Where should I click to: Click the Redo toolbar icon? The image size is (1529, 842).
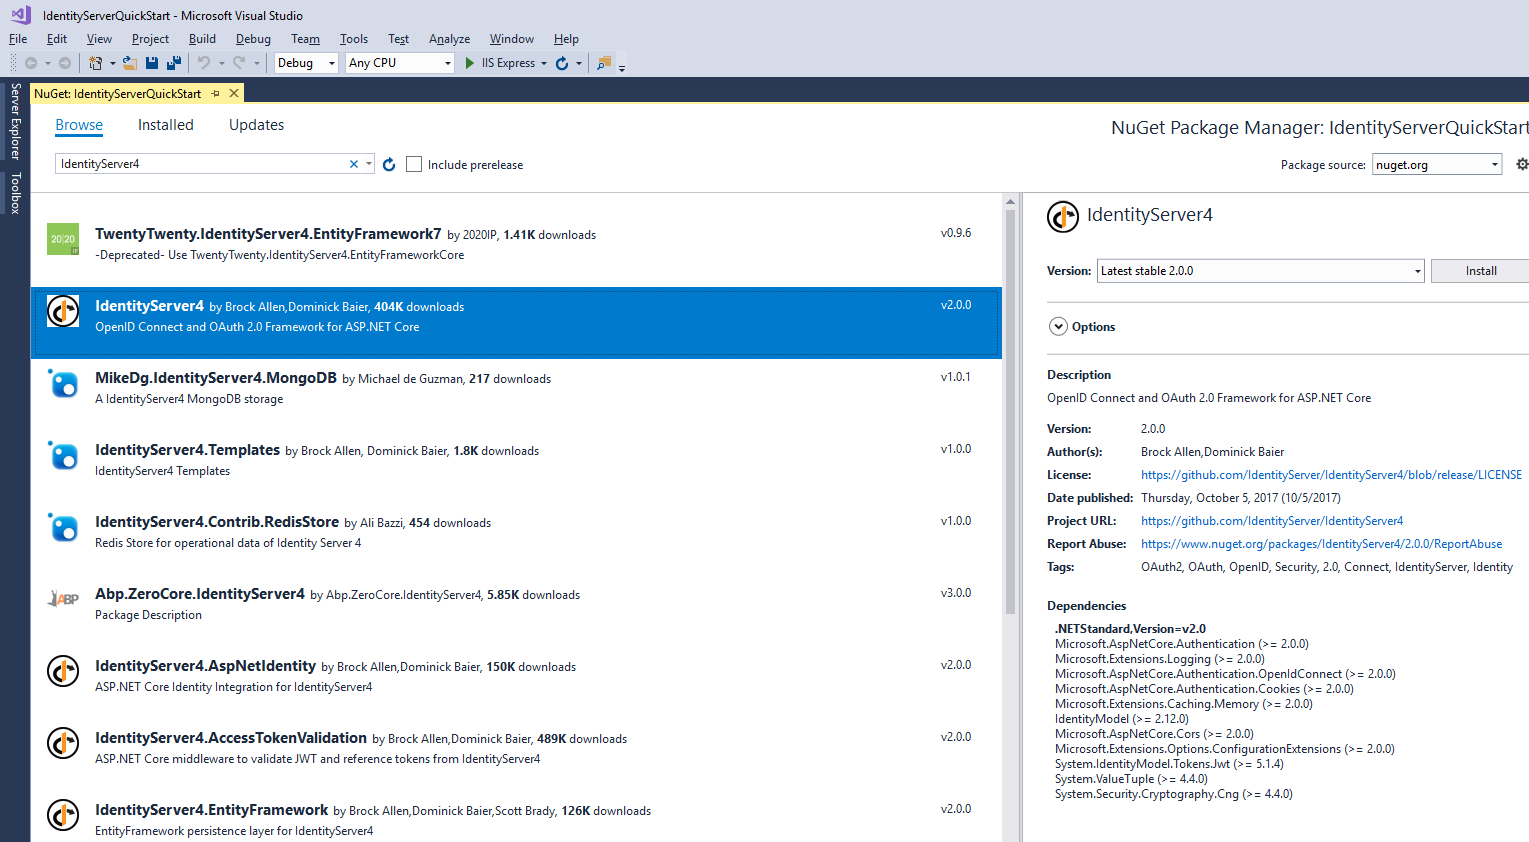[x=239, y=63]
